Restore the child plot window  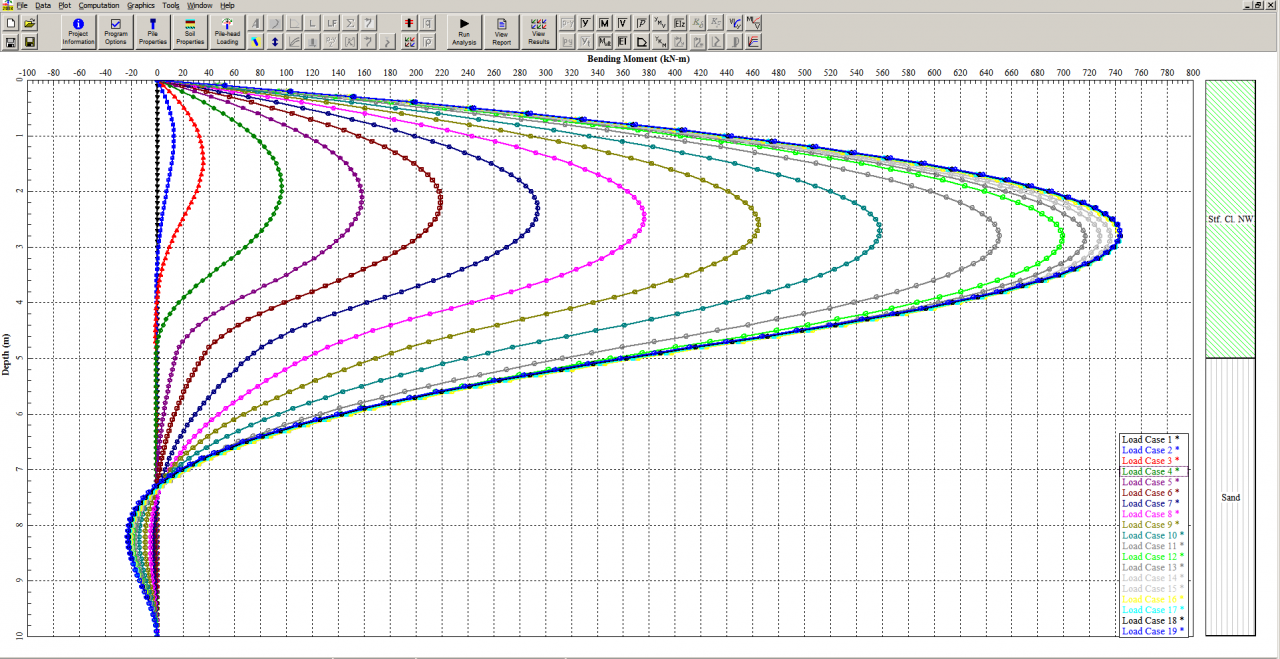[x=1260, y=5]
